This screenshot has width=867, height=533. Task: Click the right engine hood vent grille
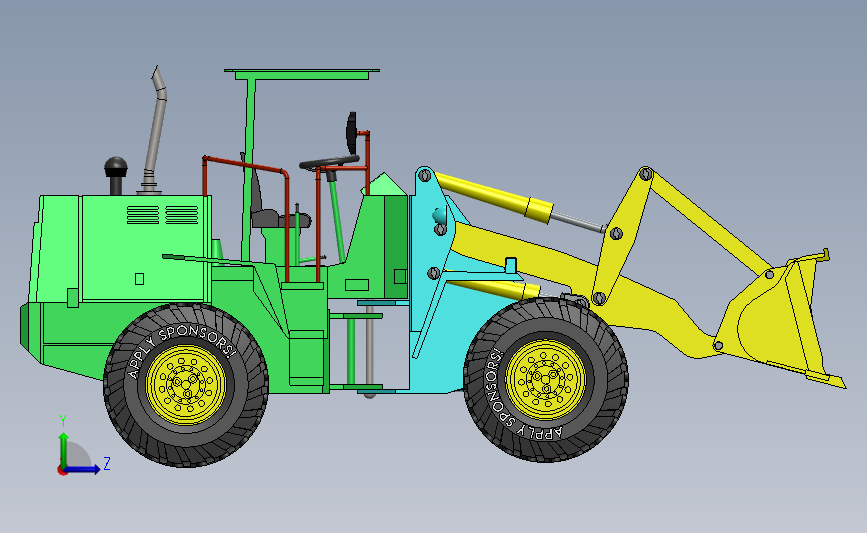181,215
